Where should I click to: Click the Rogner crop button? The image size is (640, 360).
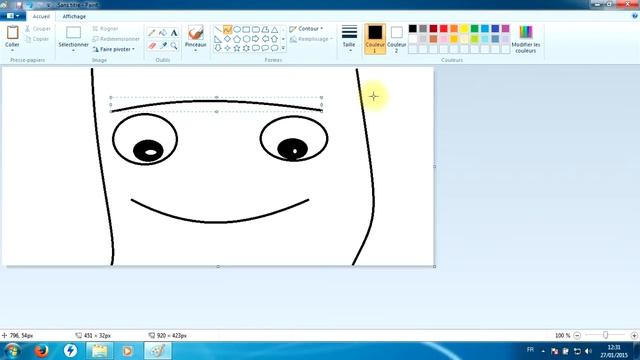tap(105, 29)
